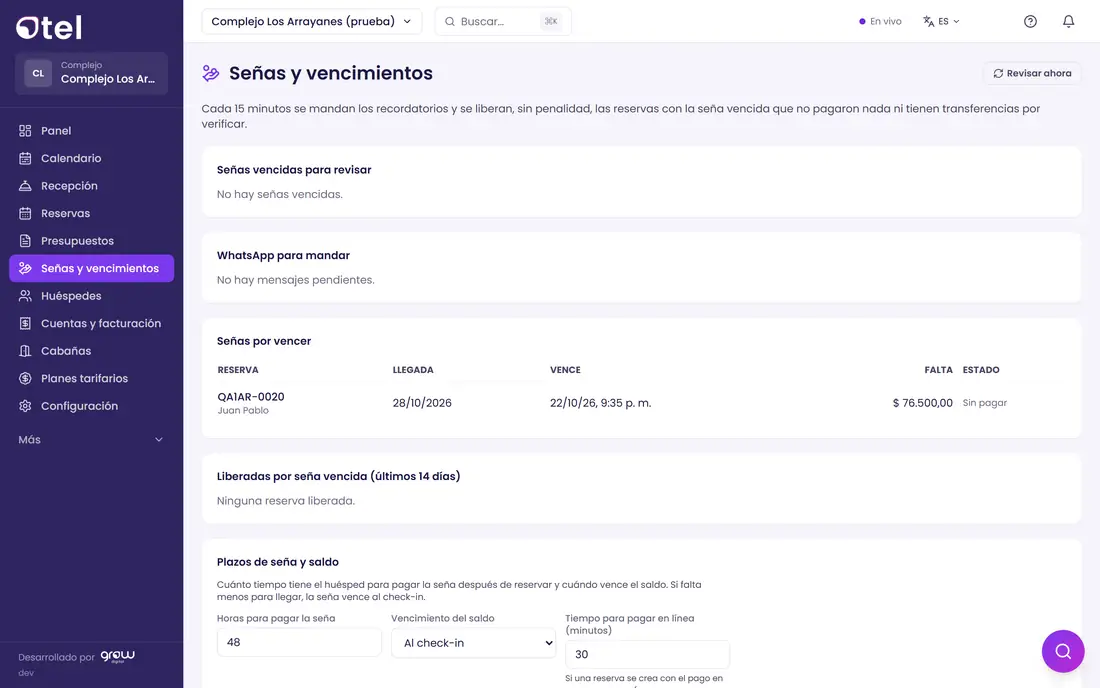Image resolution: width=1100 pixels, height=688 pixels.
Task: Open the help question mark icon
Action: (x=1030, y=22)
